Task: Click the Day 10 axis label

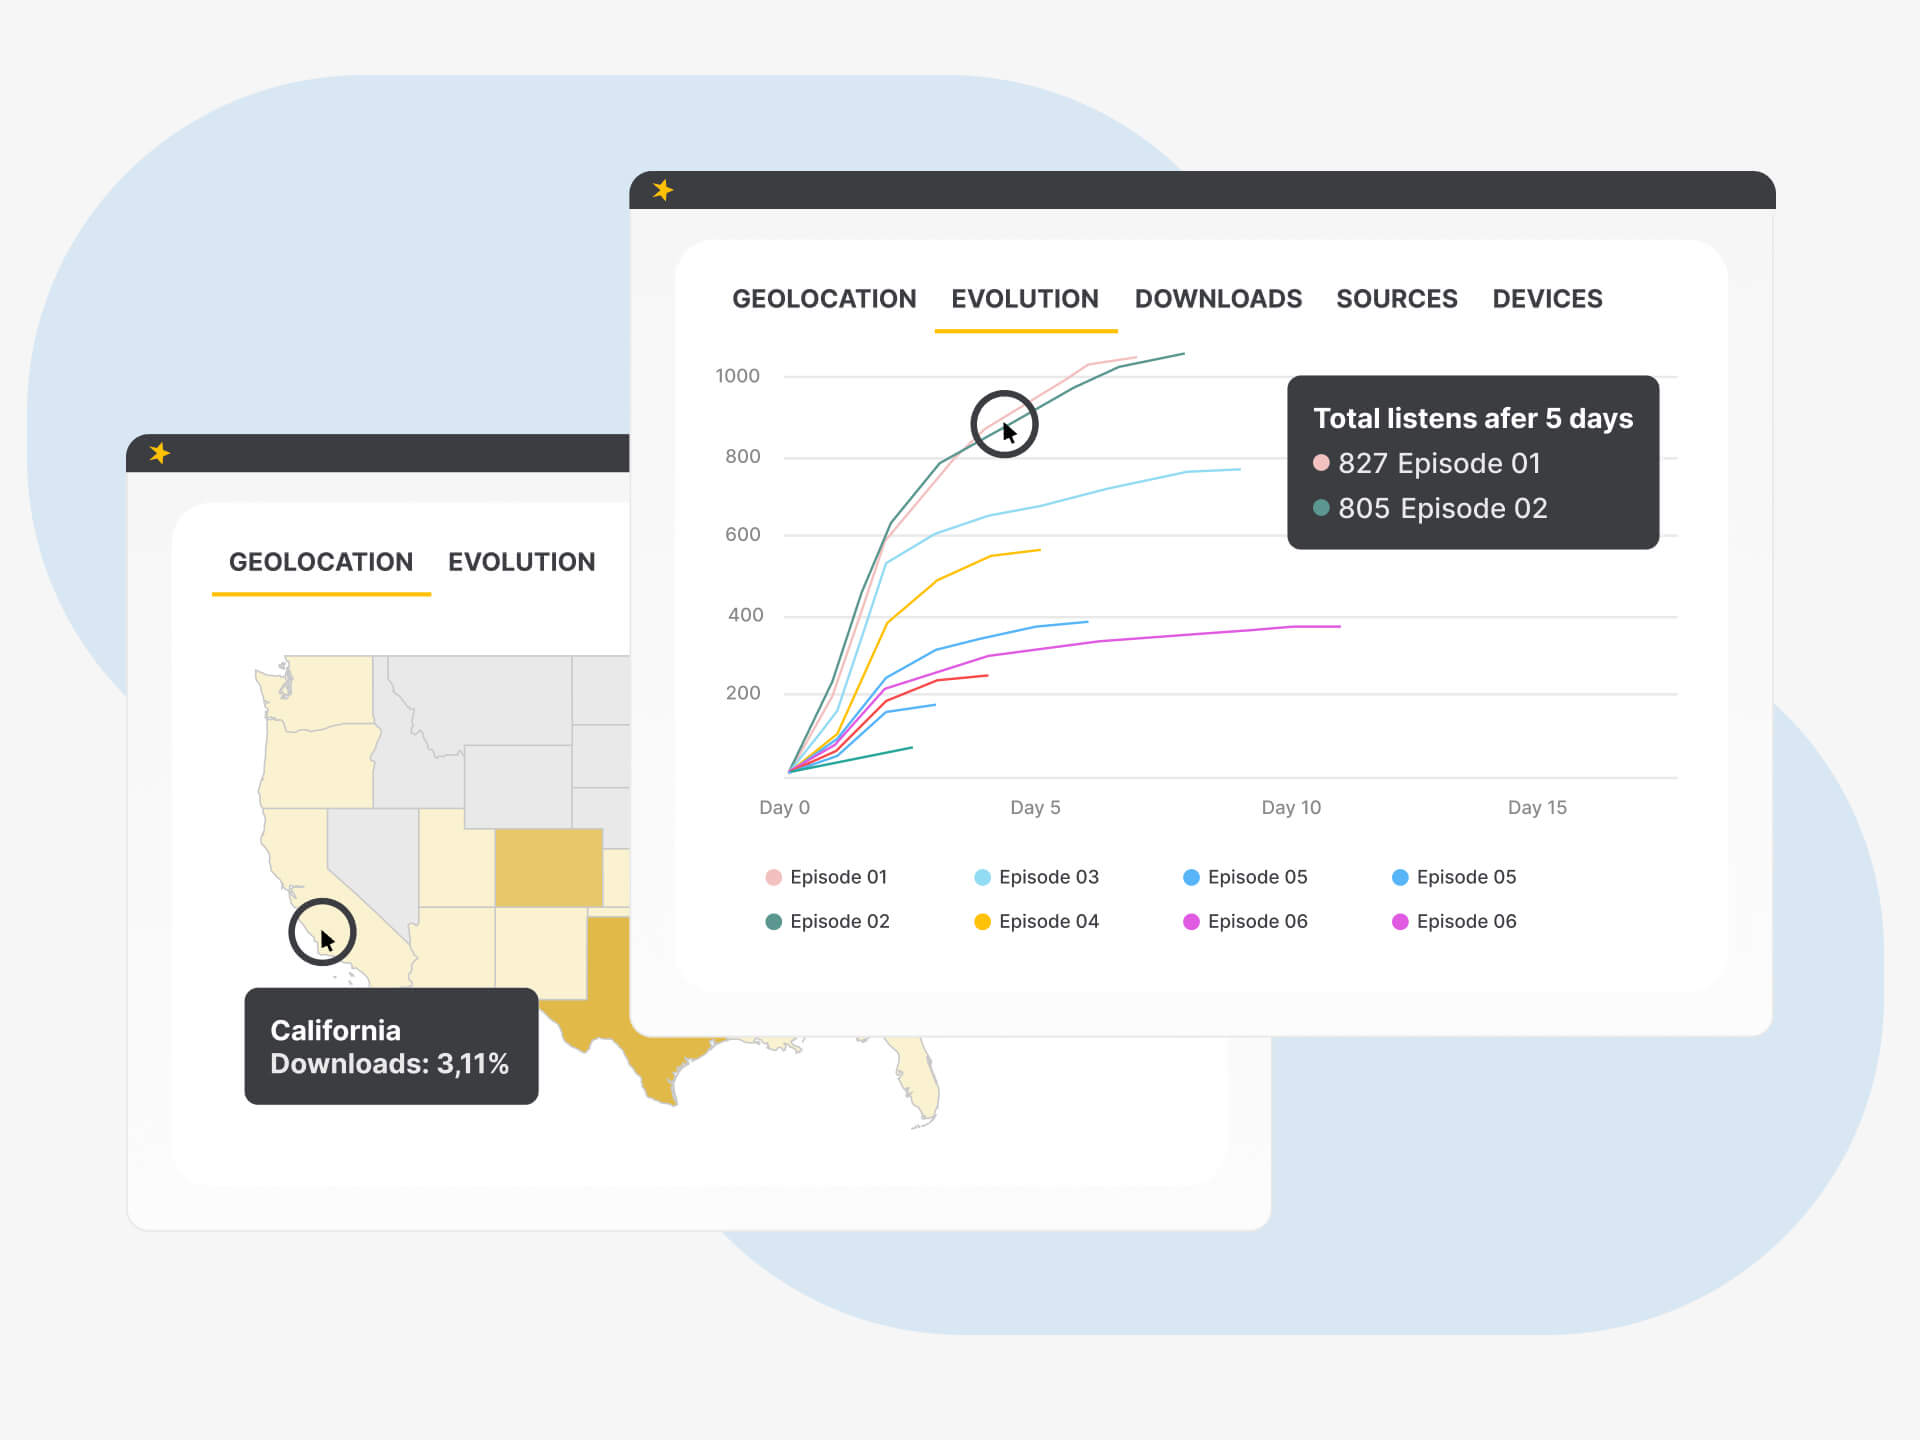Action: 1290,807
